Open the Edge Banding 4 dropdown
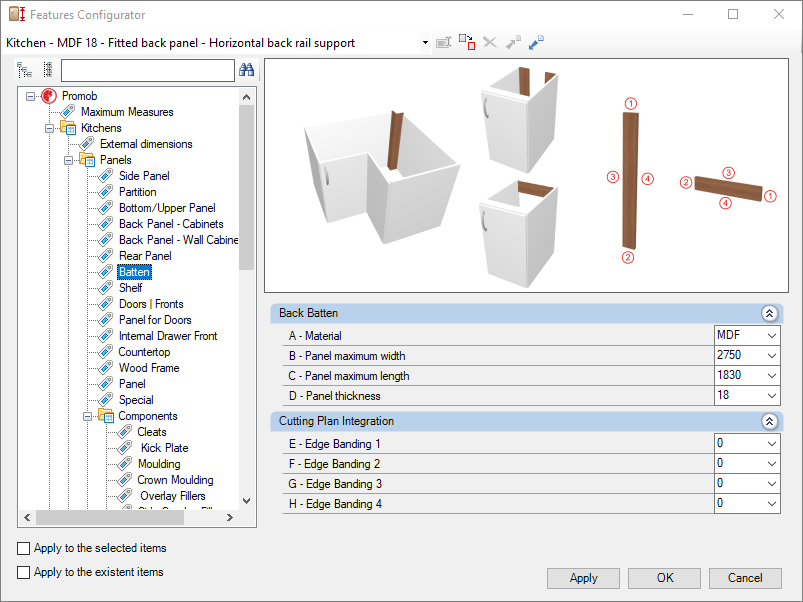Image resolution: width=803 pixels, height=602 pixels. tap(772, 504)
